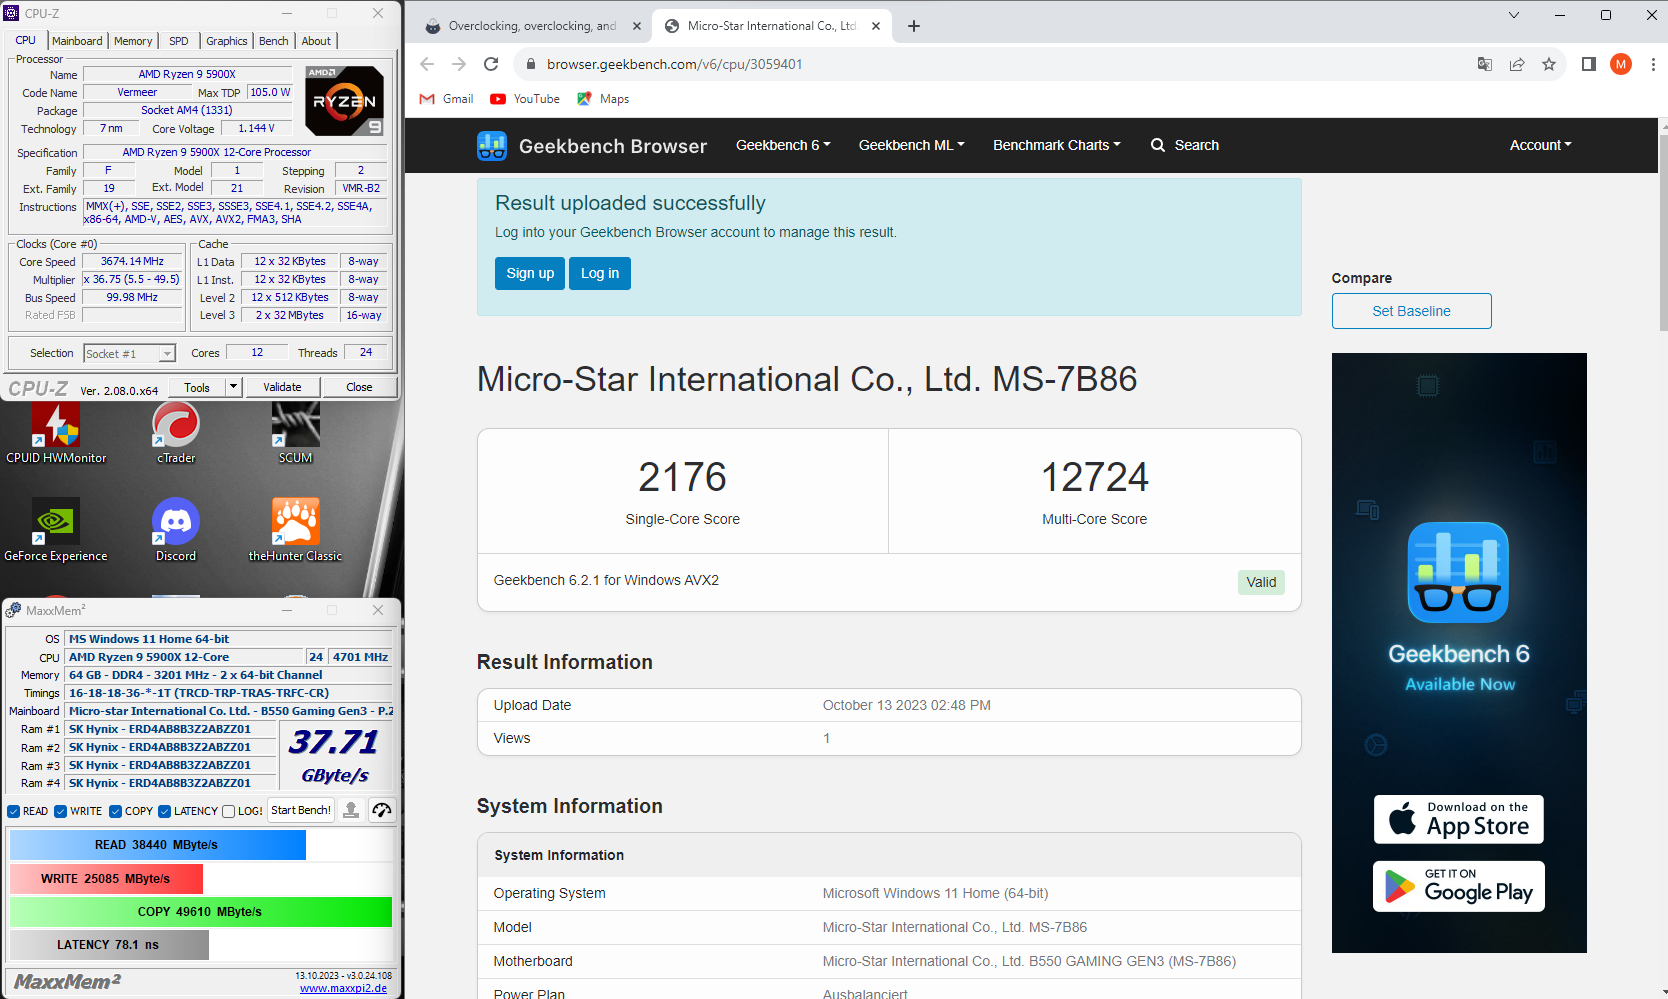1668x999 pixels.
Task: Click the Tools button in CPU-Z
Action: tap(197, 387)
